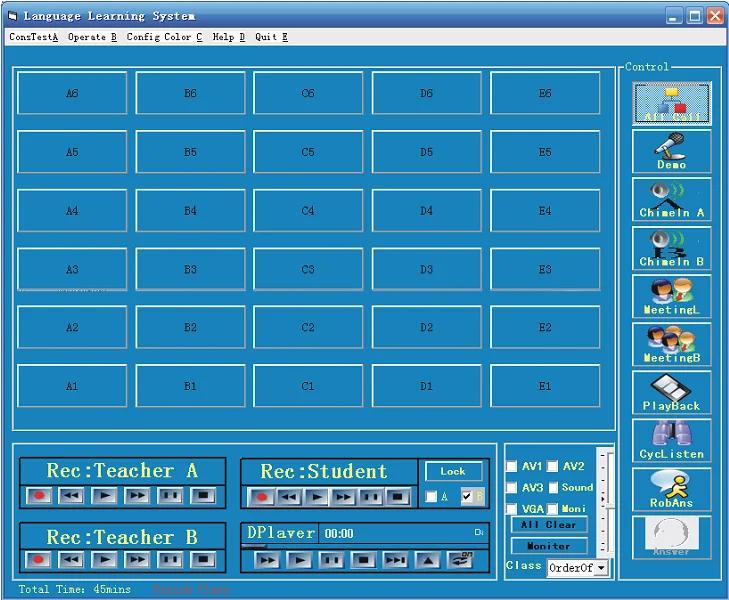Screen dimensions: 729x600
Task: Enable the AV1 checkbox
Action: pyautogui.click(x=512, y=467)
